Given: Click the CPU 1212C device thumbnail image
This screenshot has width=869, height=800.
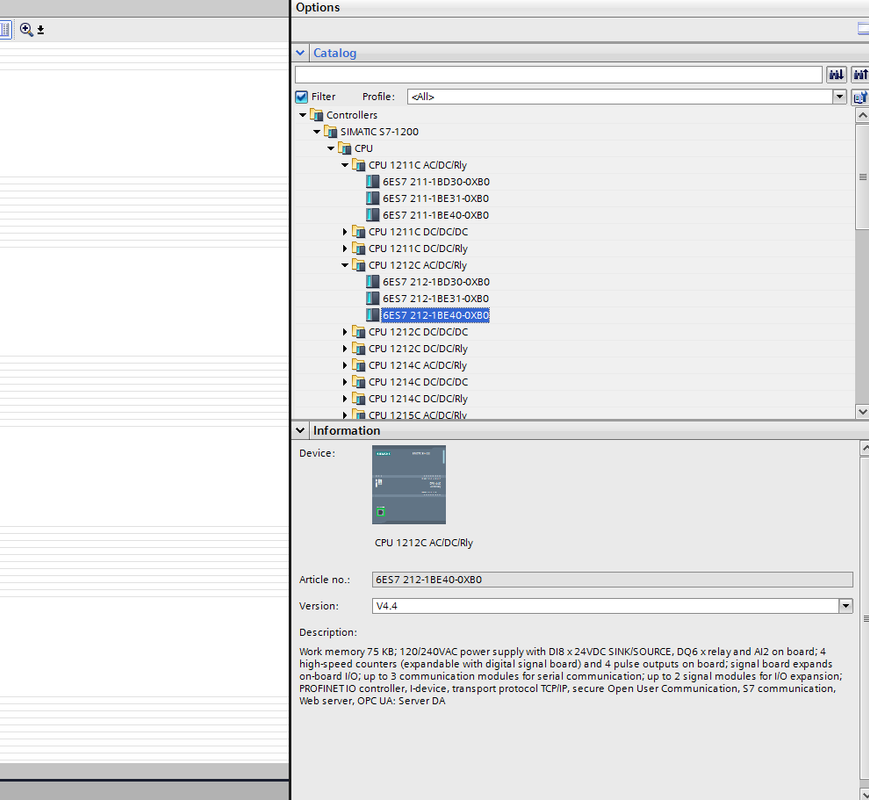Looking at the screenshot, I should click(409, 485).
